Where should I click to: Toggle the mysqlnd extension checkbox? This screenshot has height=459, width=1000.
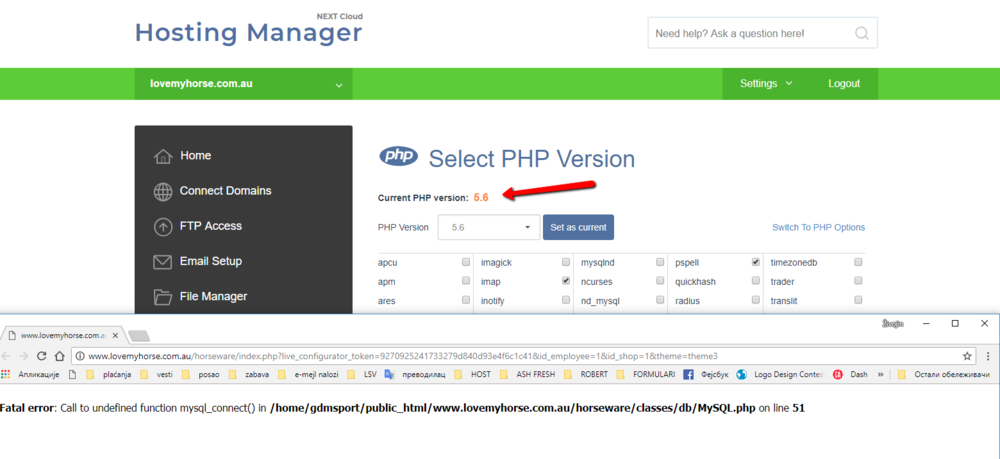pyautogui.click(x=660, y=262)
